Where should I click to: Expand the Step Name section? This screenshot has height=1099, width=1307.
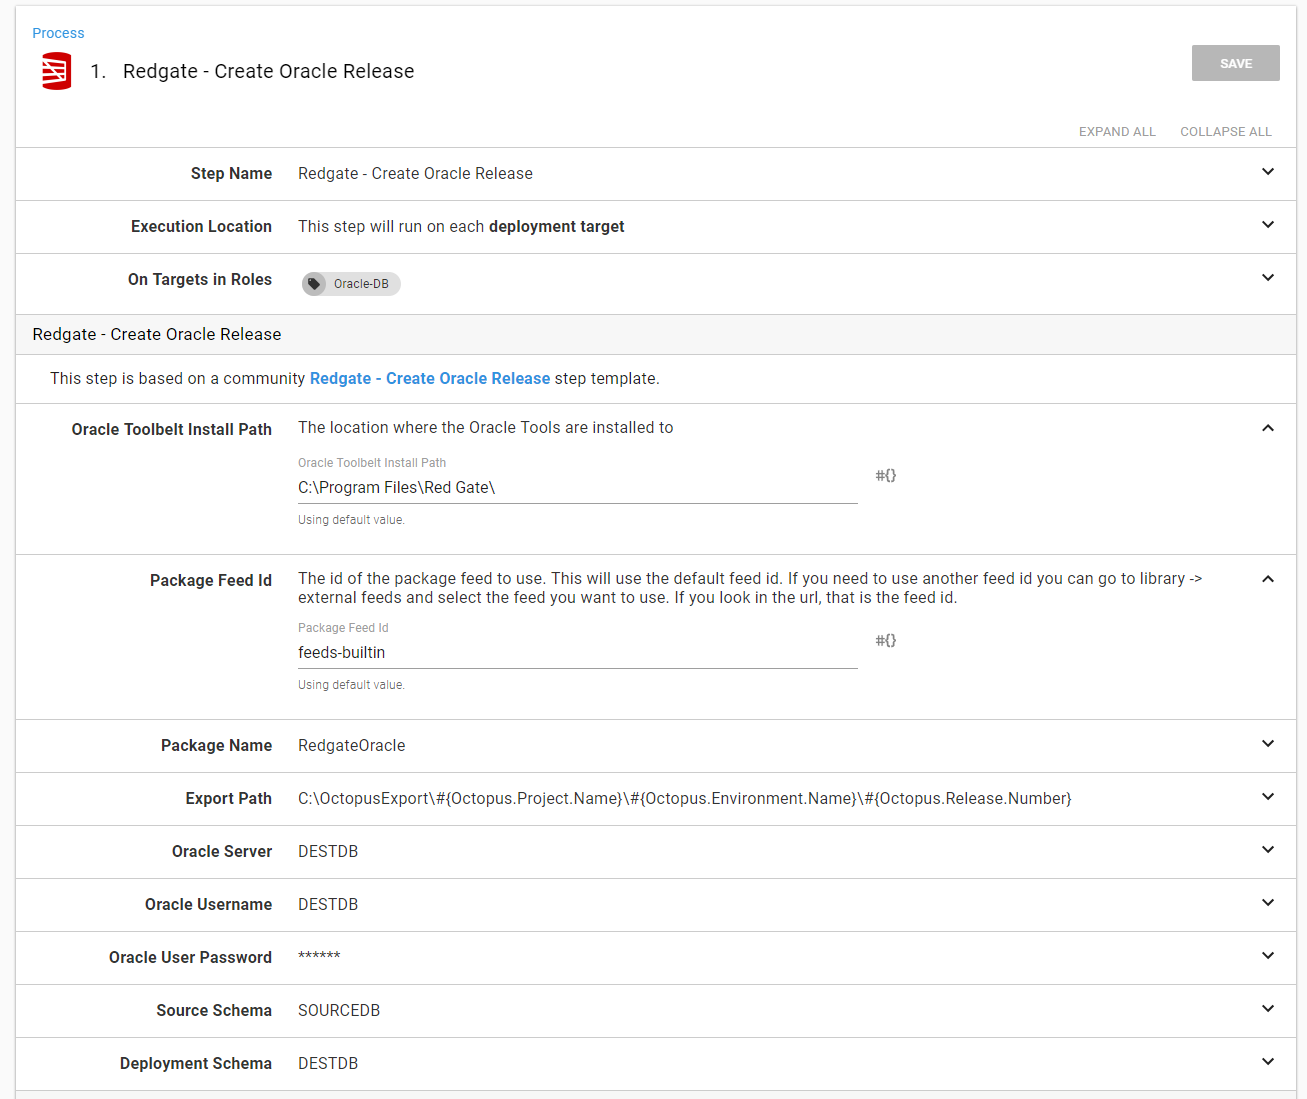(1267, 172)
